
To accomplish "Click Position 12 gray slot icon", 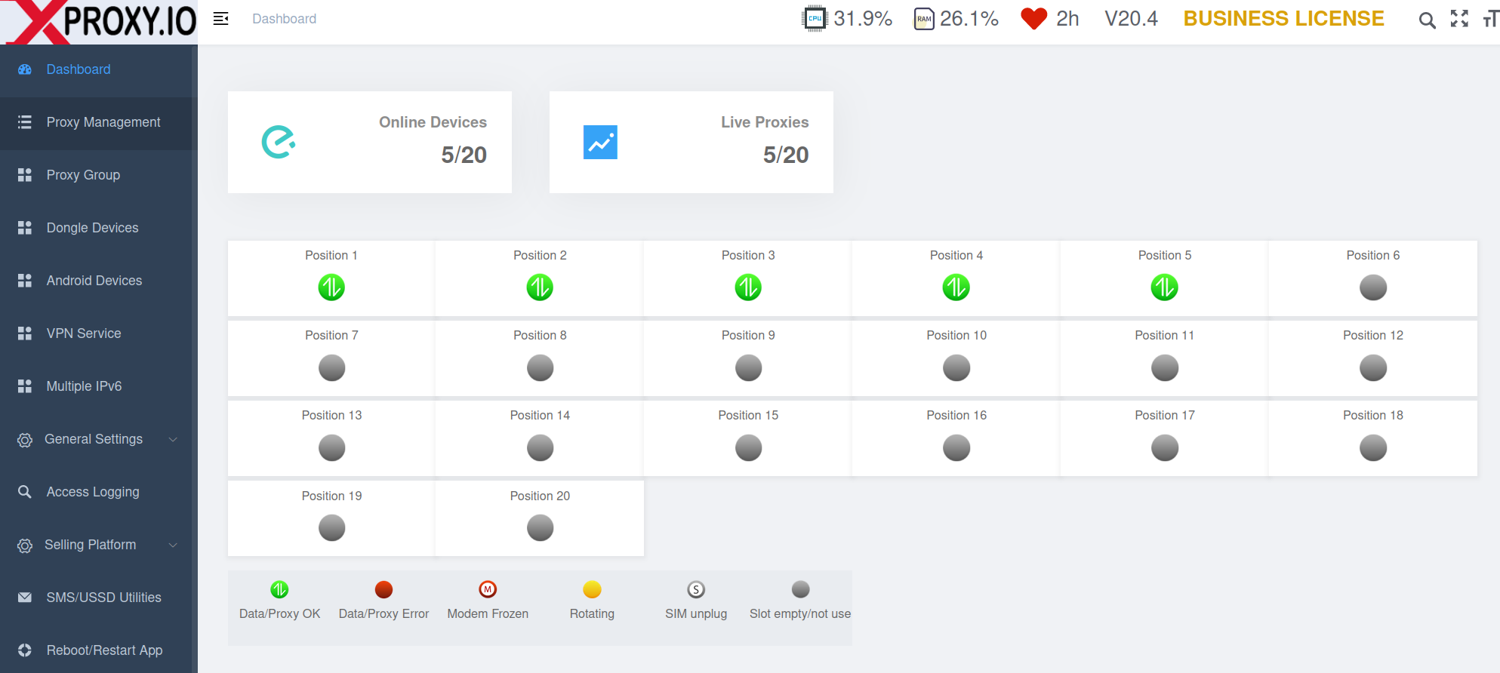I will click(1373, 368).
